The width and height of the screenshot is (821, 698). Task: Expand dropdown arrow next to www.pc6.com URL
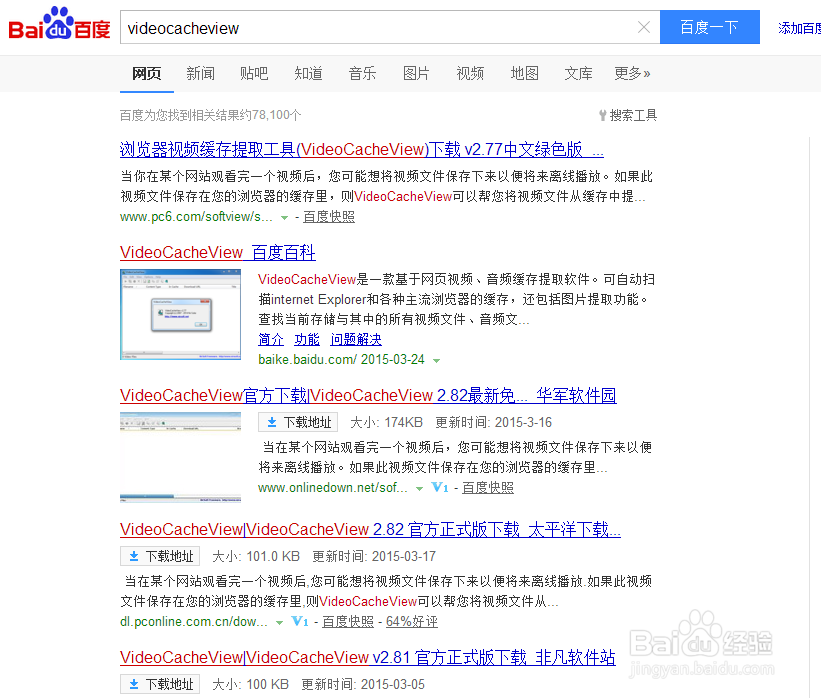pos(284,218)
